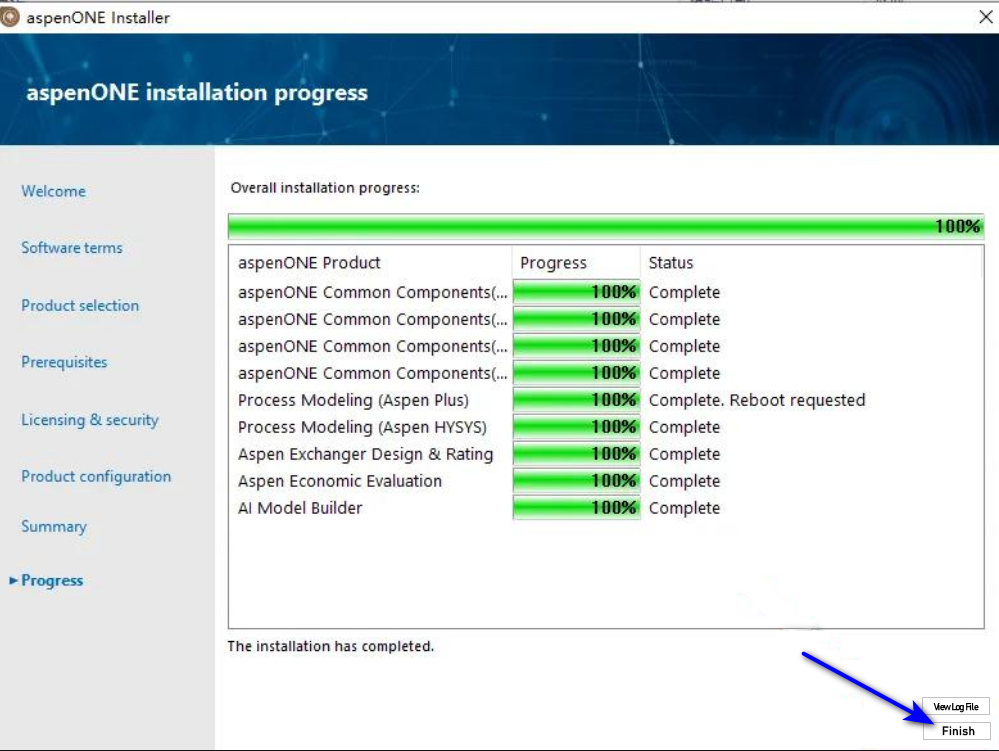The height and width of the screenshot is (751, 999).
Task: Click the Aspen HYSYS row progress bar
Action: pyautogui.click(x=577, y=427)
